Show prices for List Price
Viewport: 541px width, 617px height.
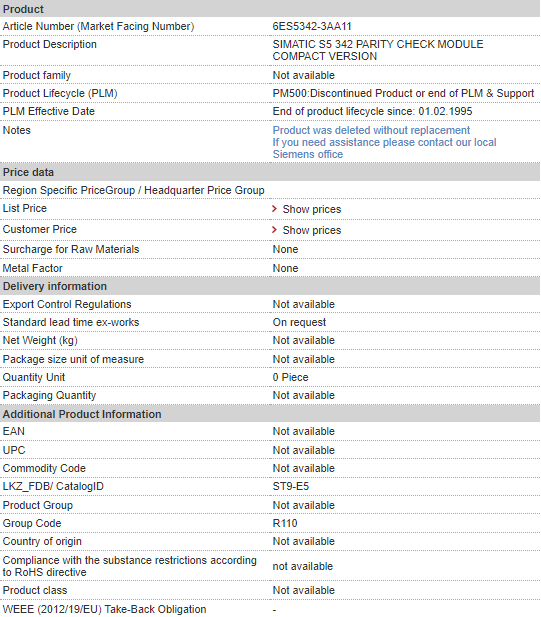pos(312,209)
